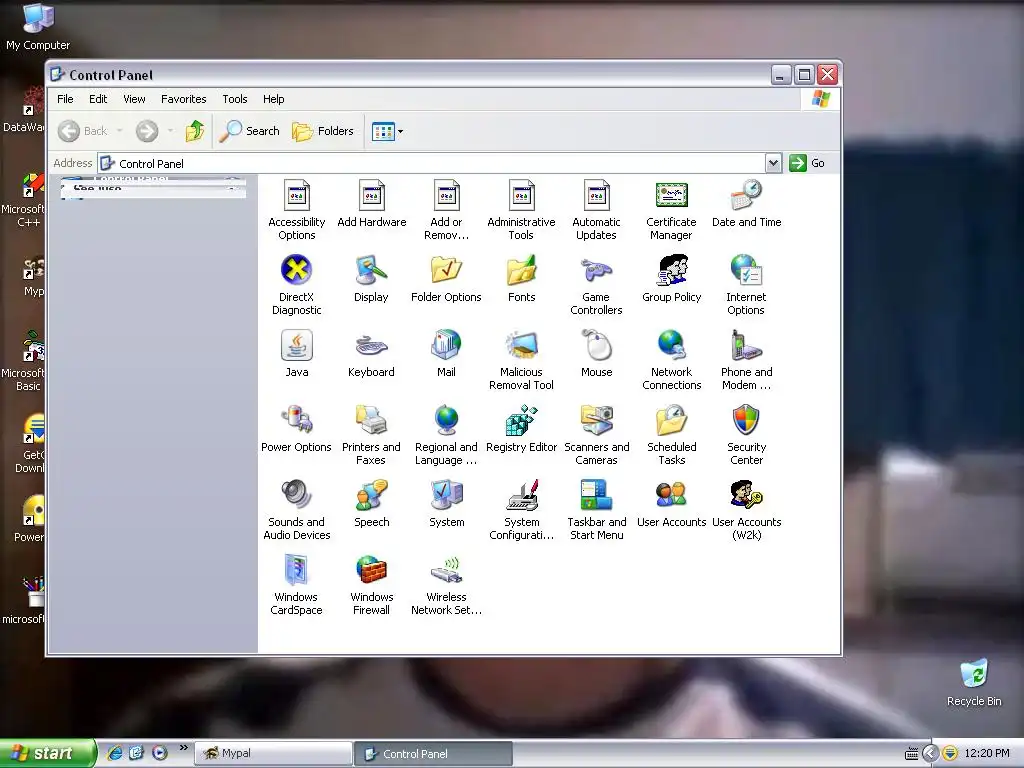
Task: Open Display properties icon
Action: 372,270
